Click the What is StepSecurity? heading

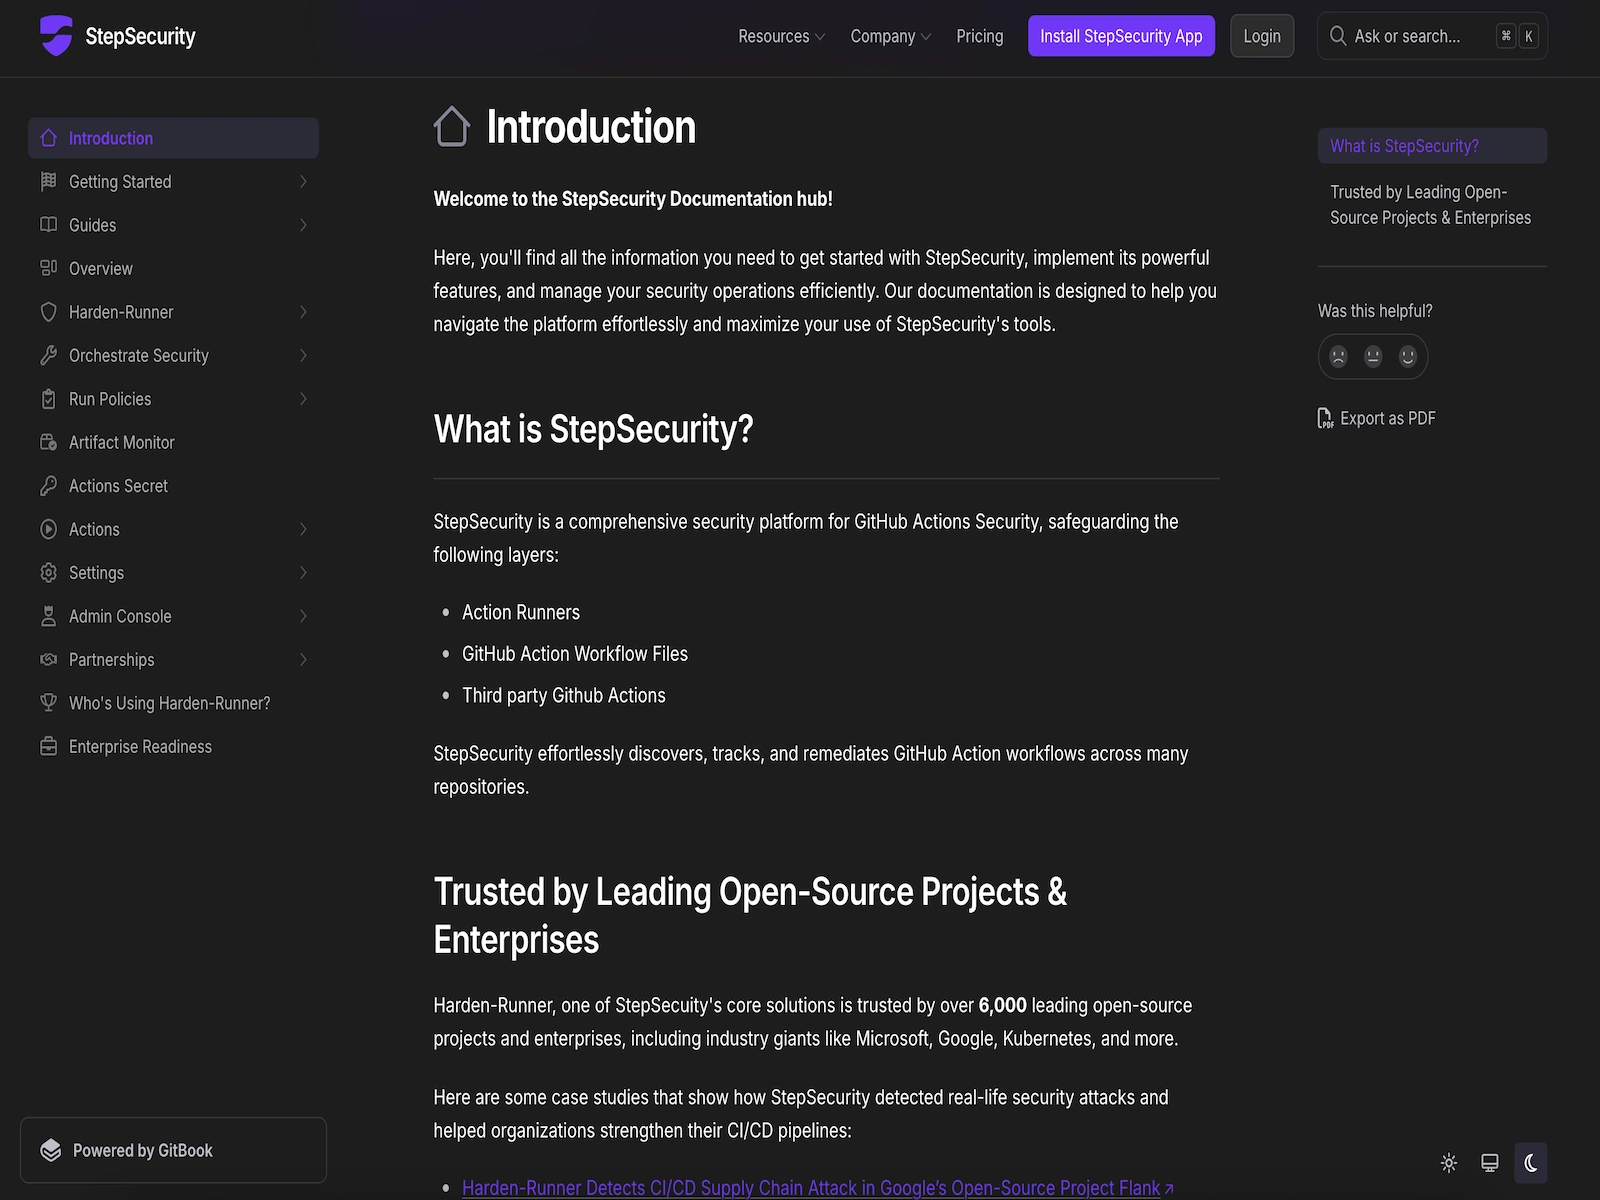(x=593, y=429)
